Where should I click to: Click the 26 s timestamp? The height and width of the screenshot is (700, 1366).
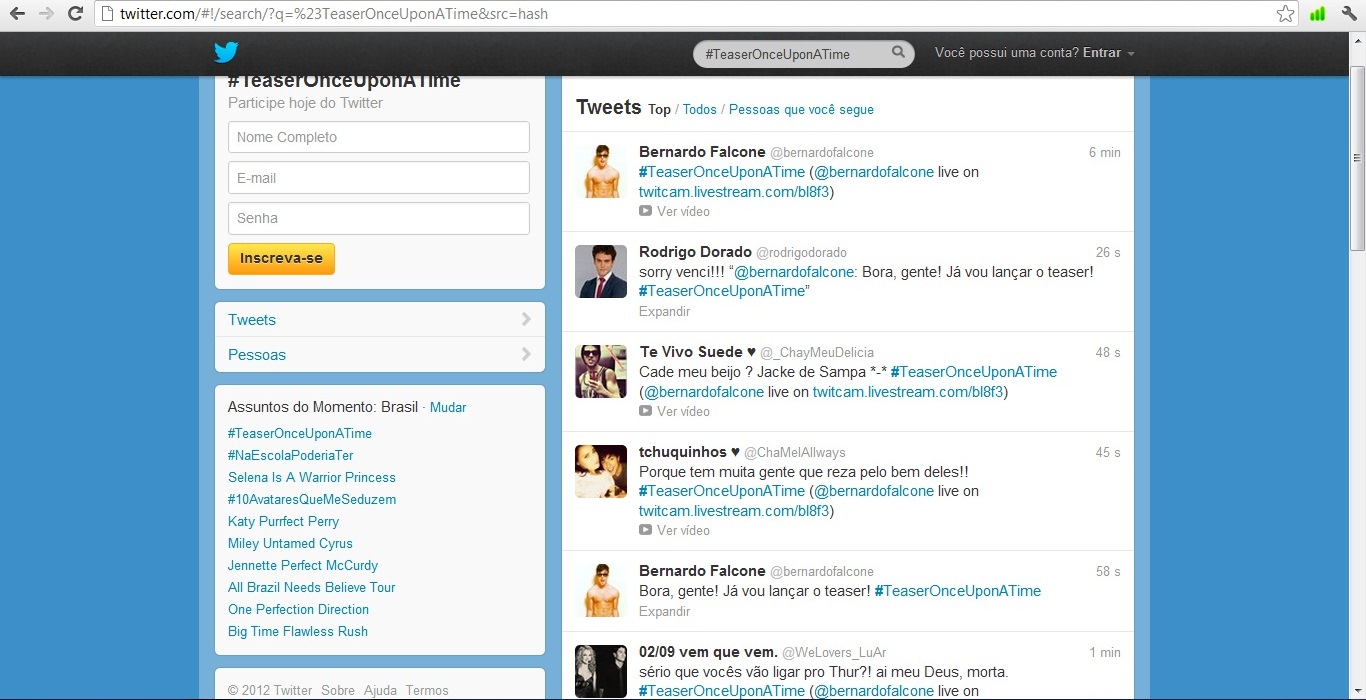click(1108, 252)
